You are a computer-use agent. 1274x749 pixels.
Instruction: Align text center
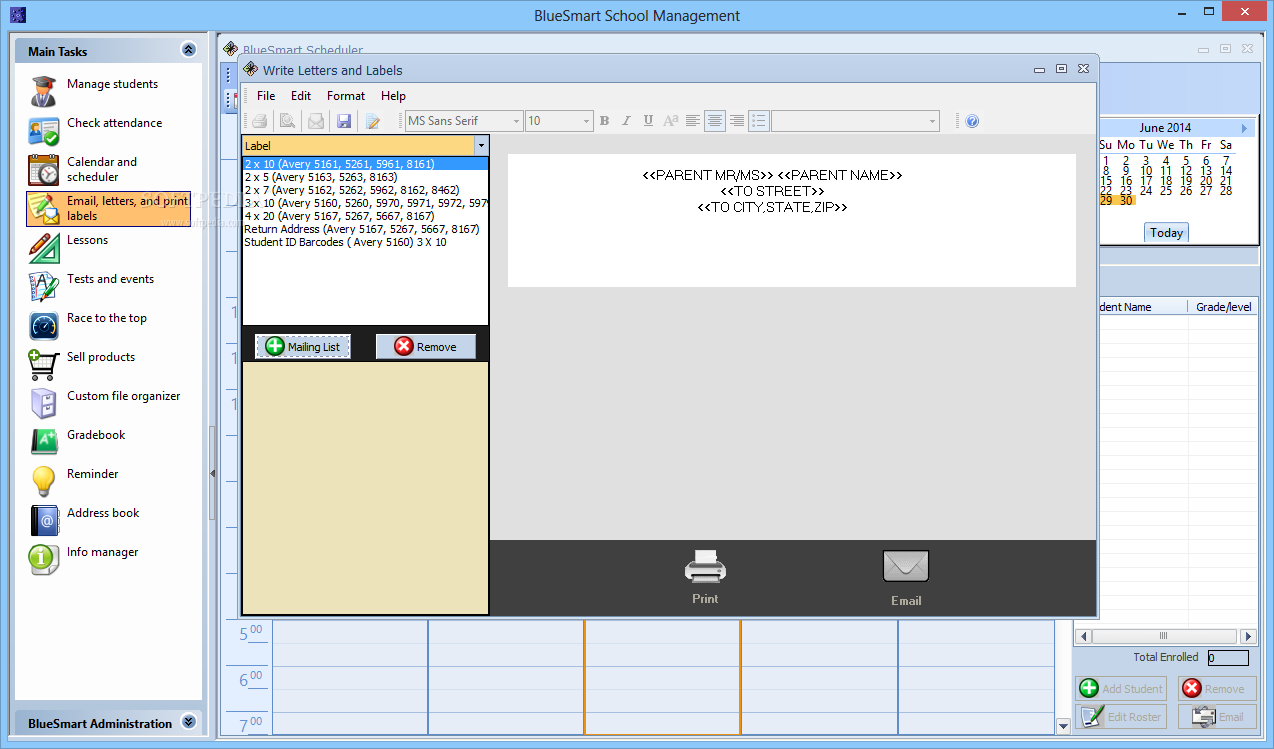[x=715, y=121]
